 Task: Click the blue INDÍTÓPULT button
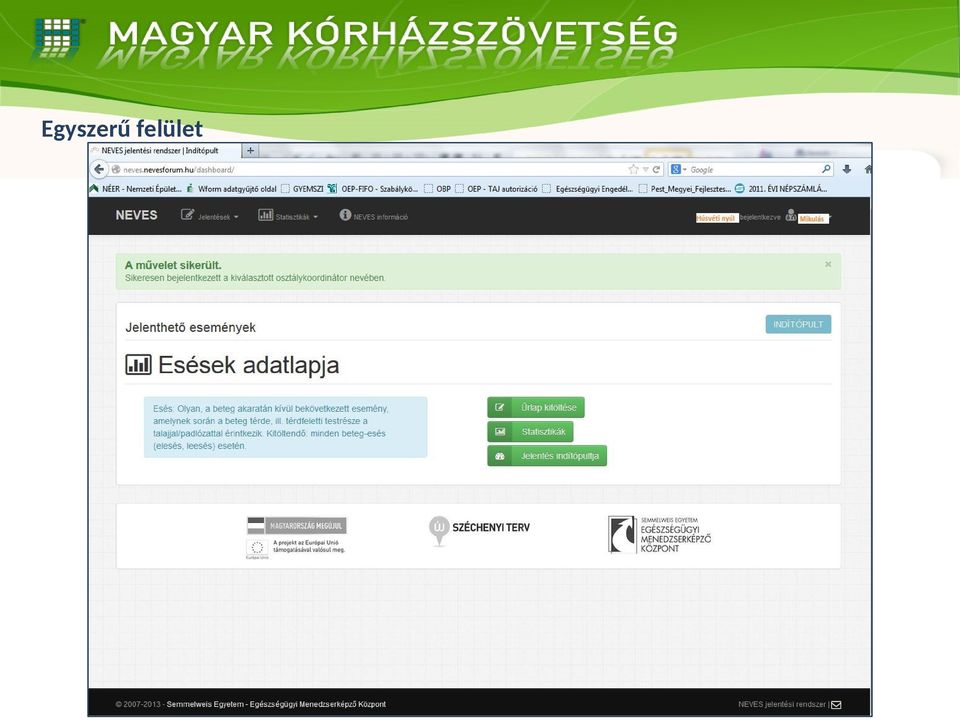point(798,324)
